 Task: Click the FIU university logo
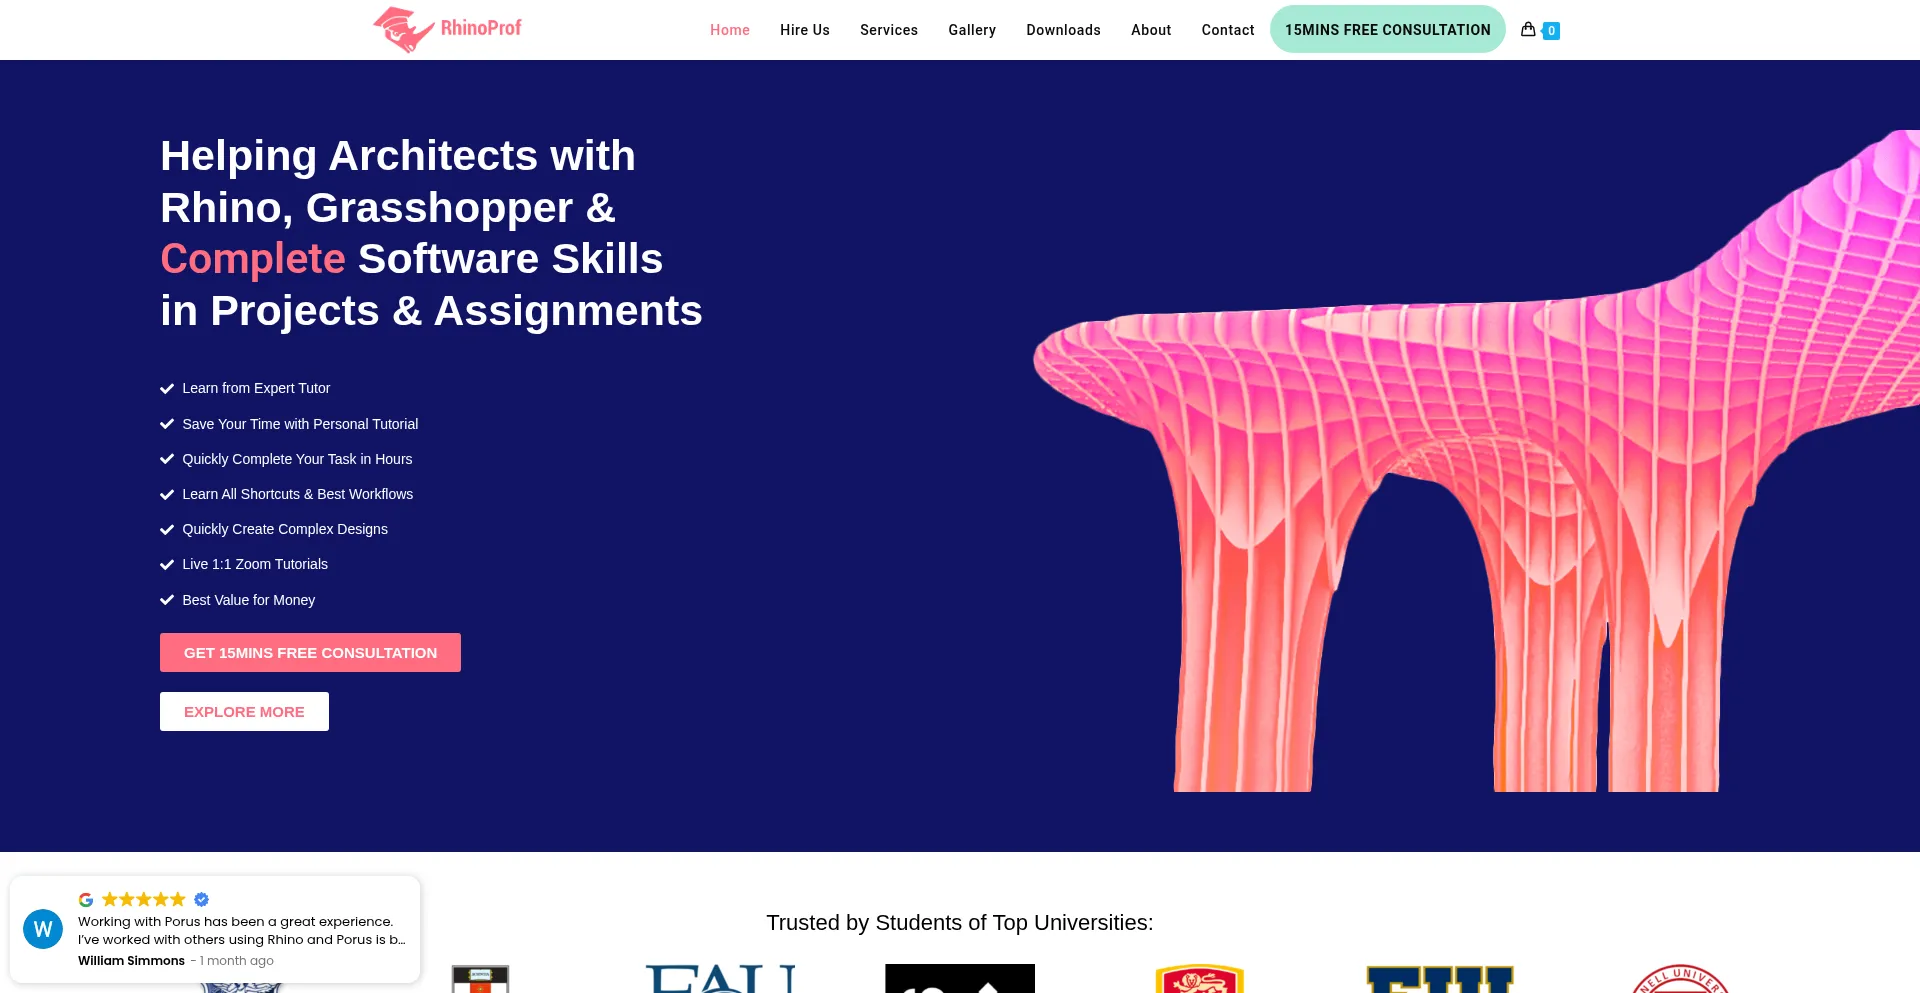(1440, 978)
